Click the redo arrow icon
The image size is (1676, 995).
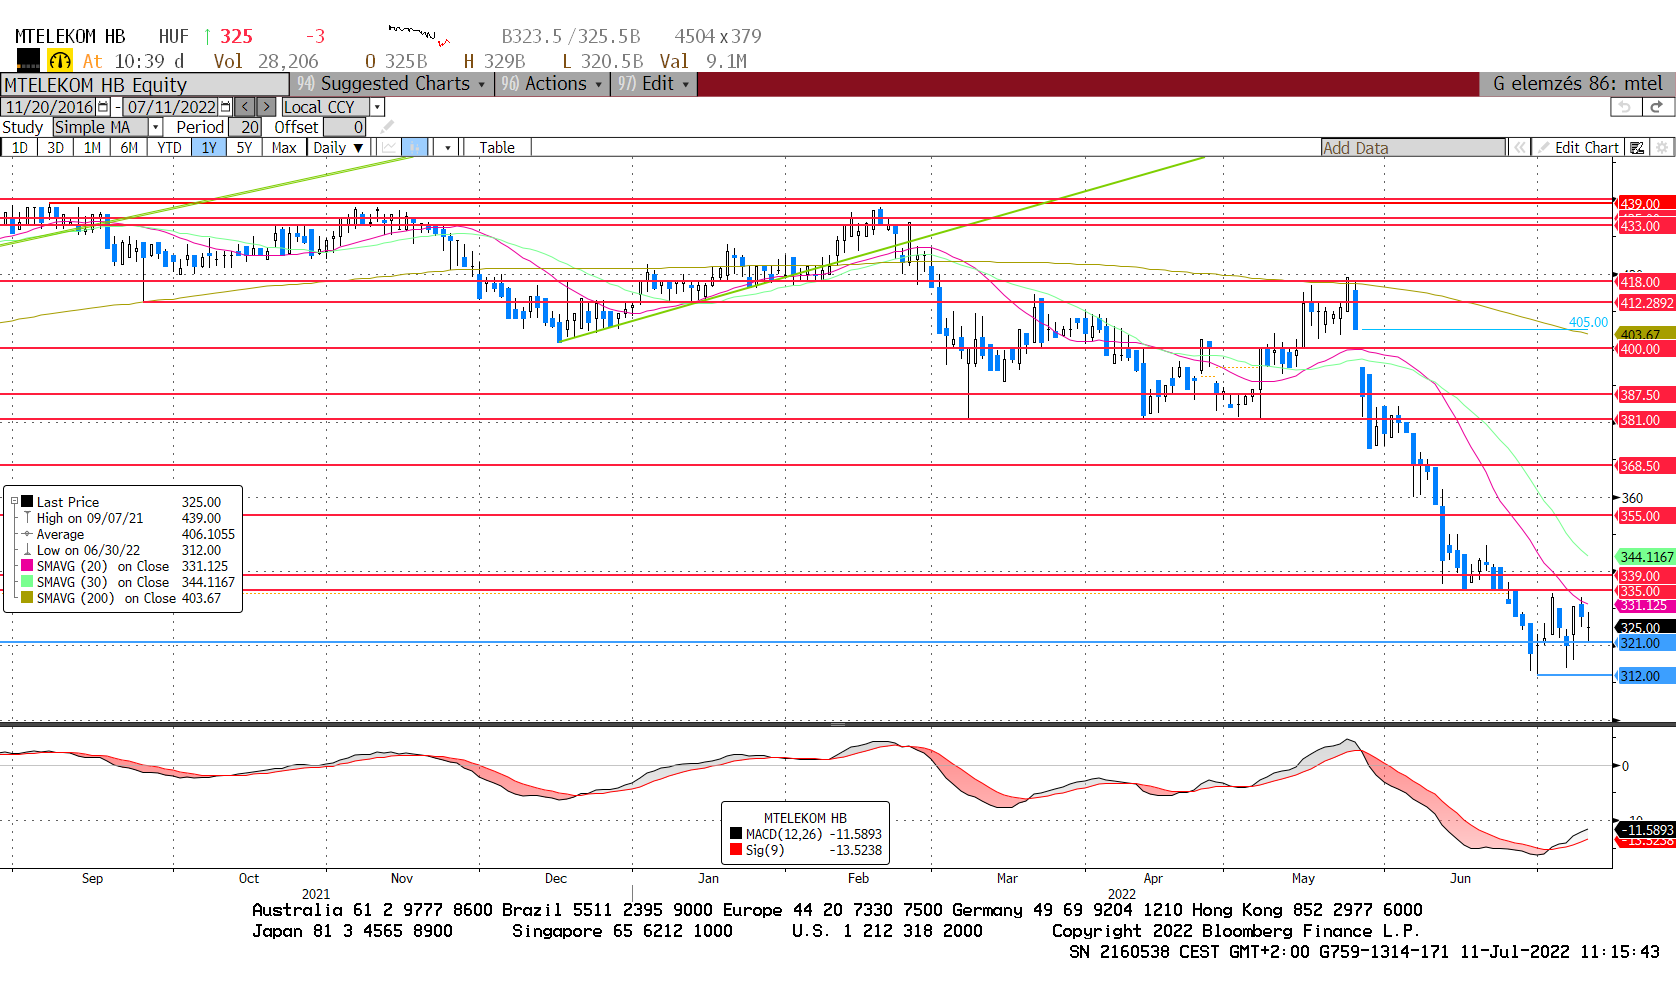click(x=1656, y=107)
